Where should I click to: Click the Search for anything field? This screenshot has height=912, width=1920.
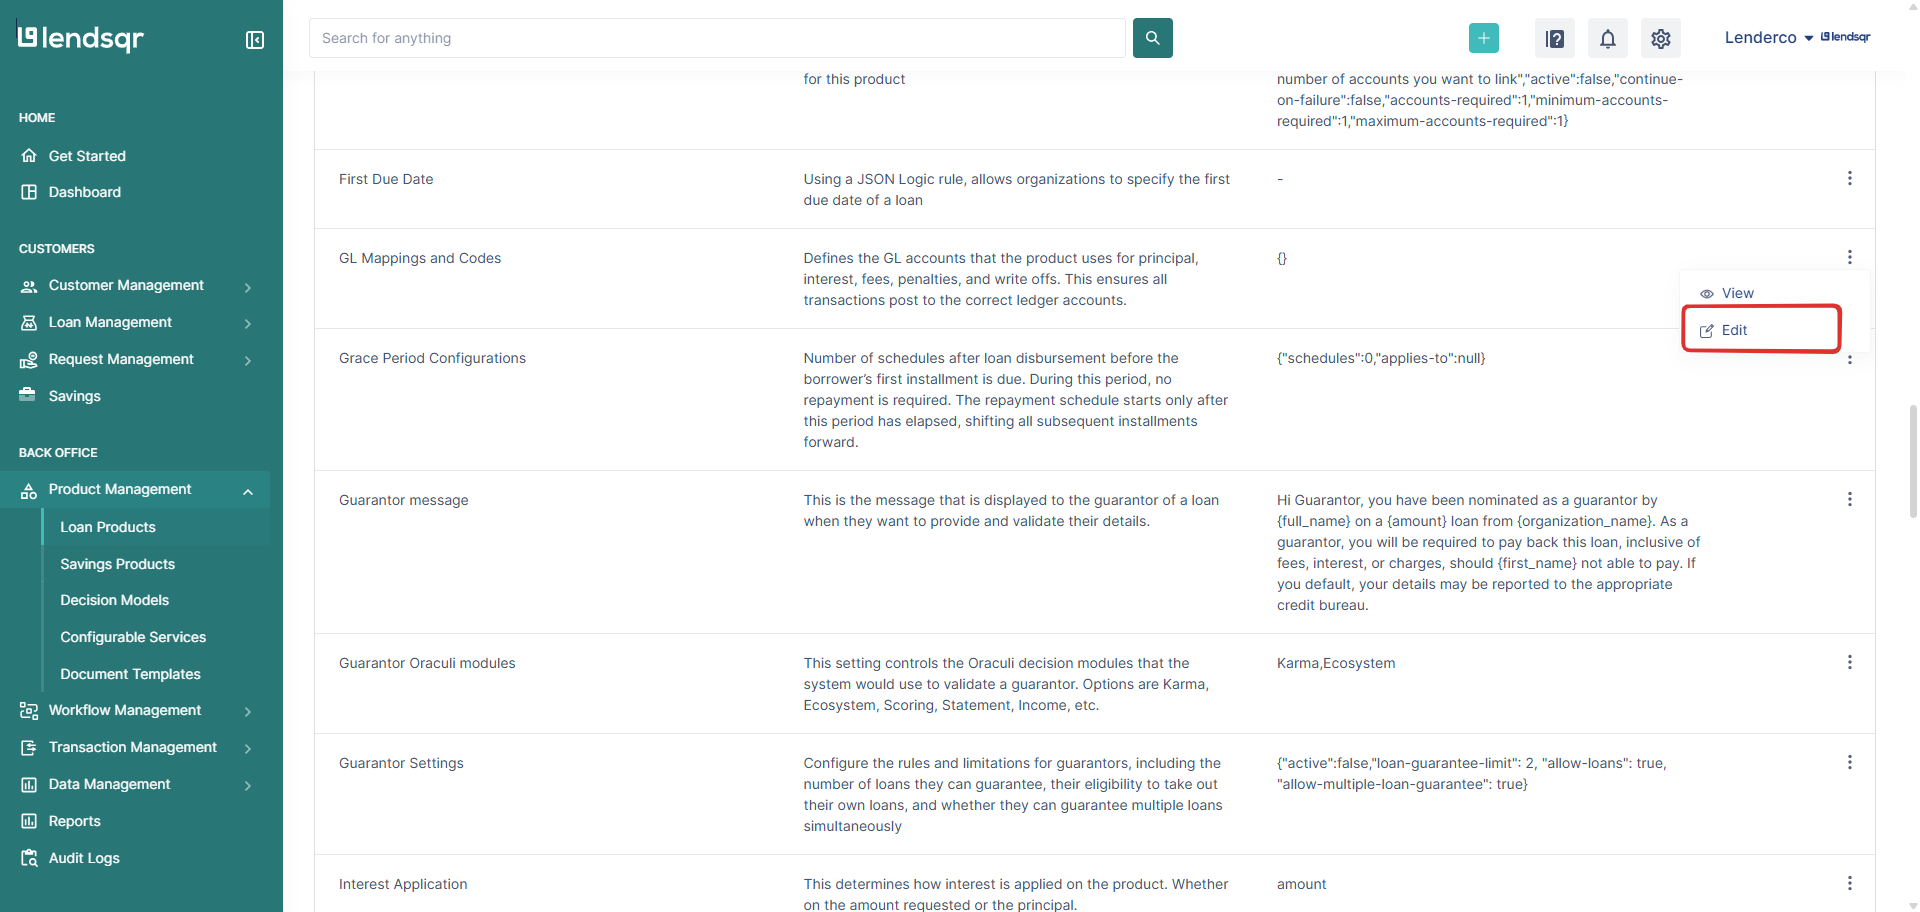(717, 38)
